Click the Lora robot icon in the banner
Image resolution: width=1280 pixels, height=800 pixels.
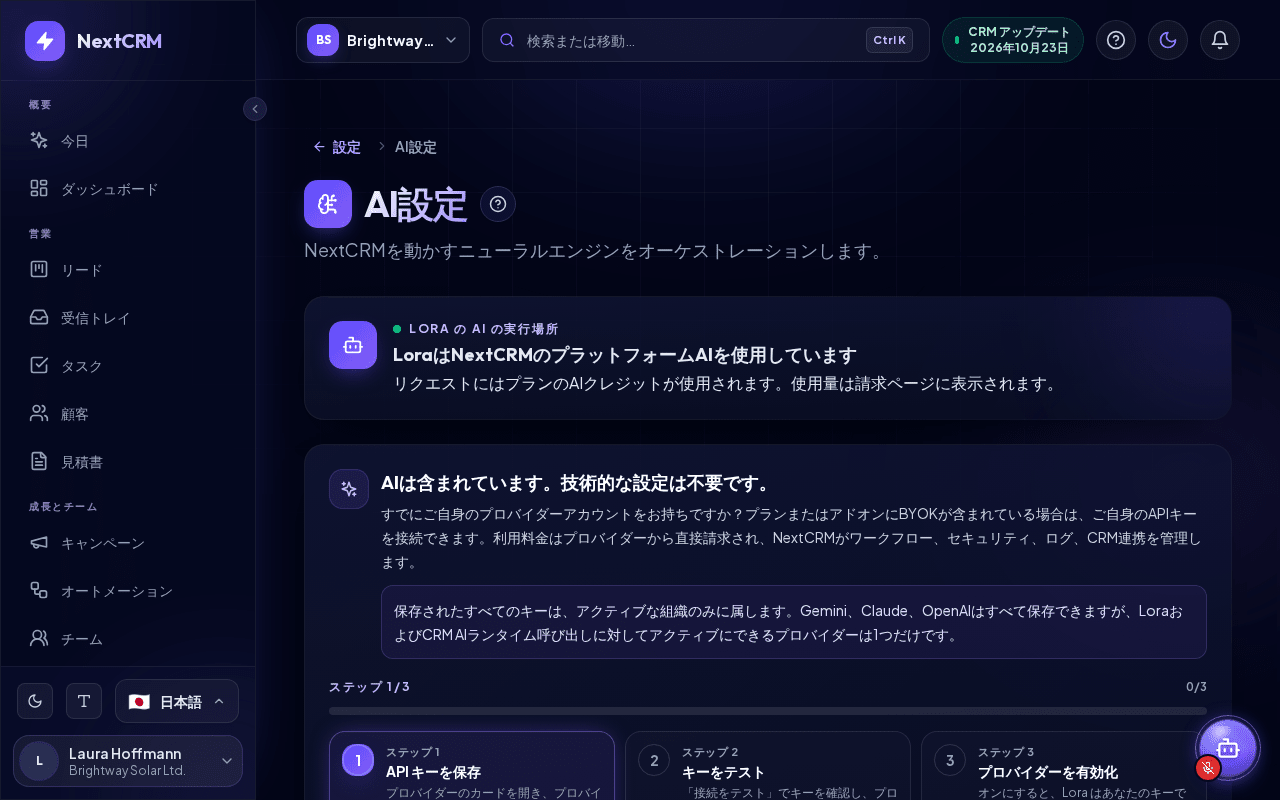(x=353, y=345)
